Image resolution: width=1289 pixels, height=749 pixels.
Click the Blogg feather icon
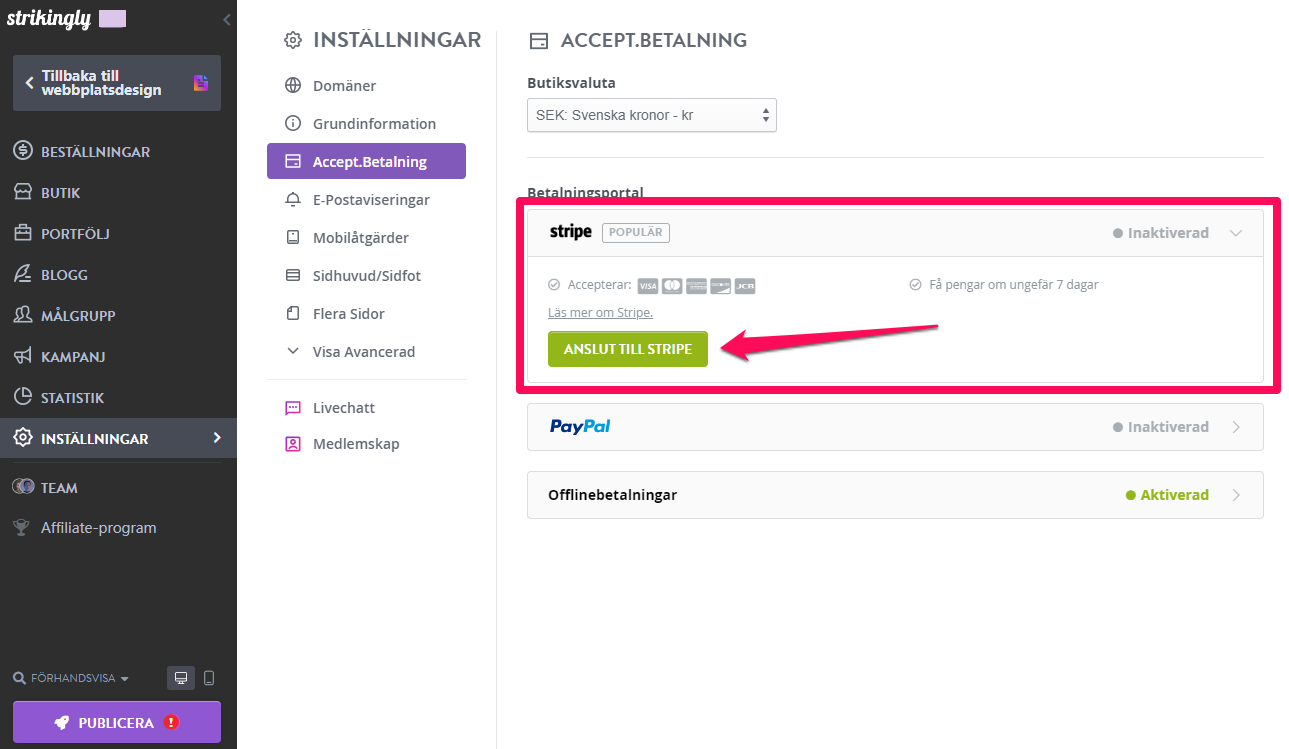[23, 274]
